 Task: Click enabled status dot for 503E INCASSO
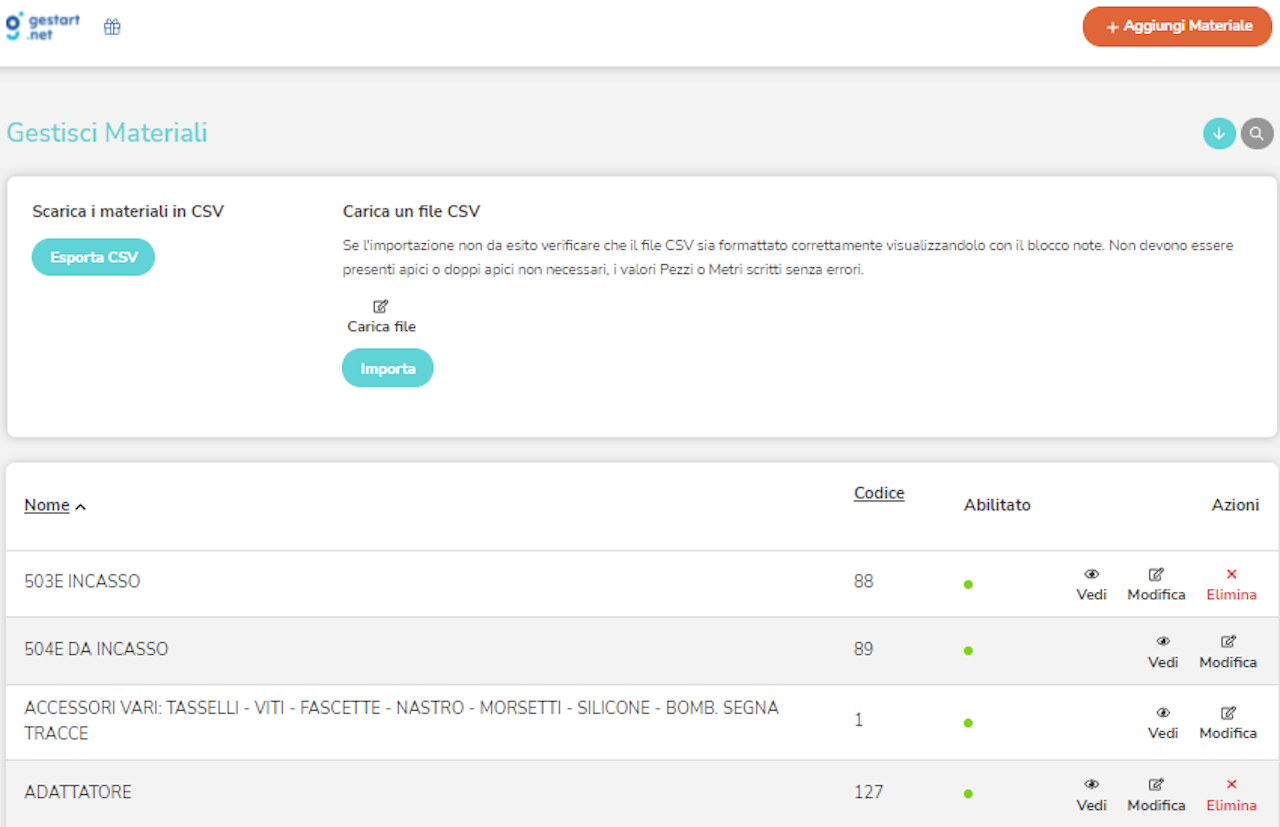click(968, 584)
